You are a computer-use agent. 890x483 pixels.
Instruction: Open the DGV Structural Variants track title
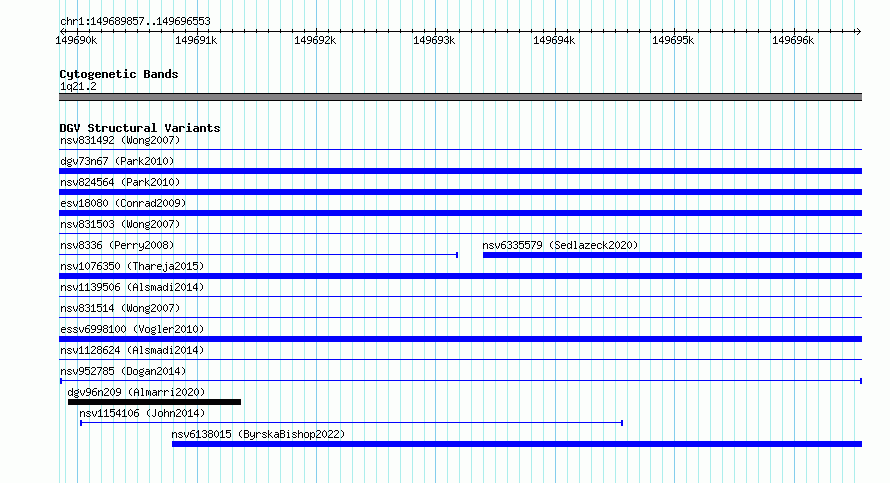140,128
